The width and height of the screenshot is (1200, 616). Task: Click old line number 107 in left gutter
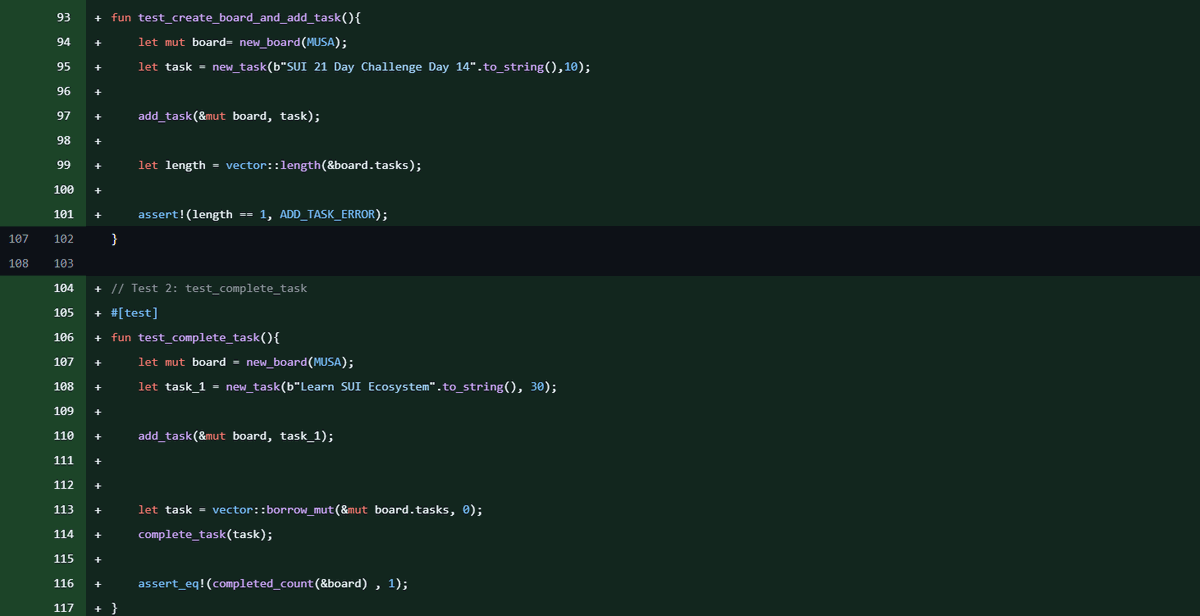pyautogui.click(x=18, y=238)
